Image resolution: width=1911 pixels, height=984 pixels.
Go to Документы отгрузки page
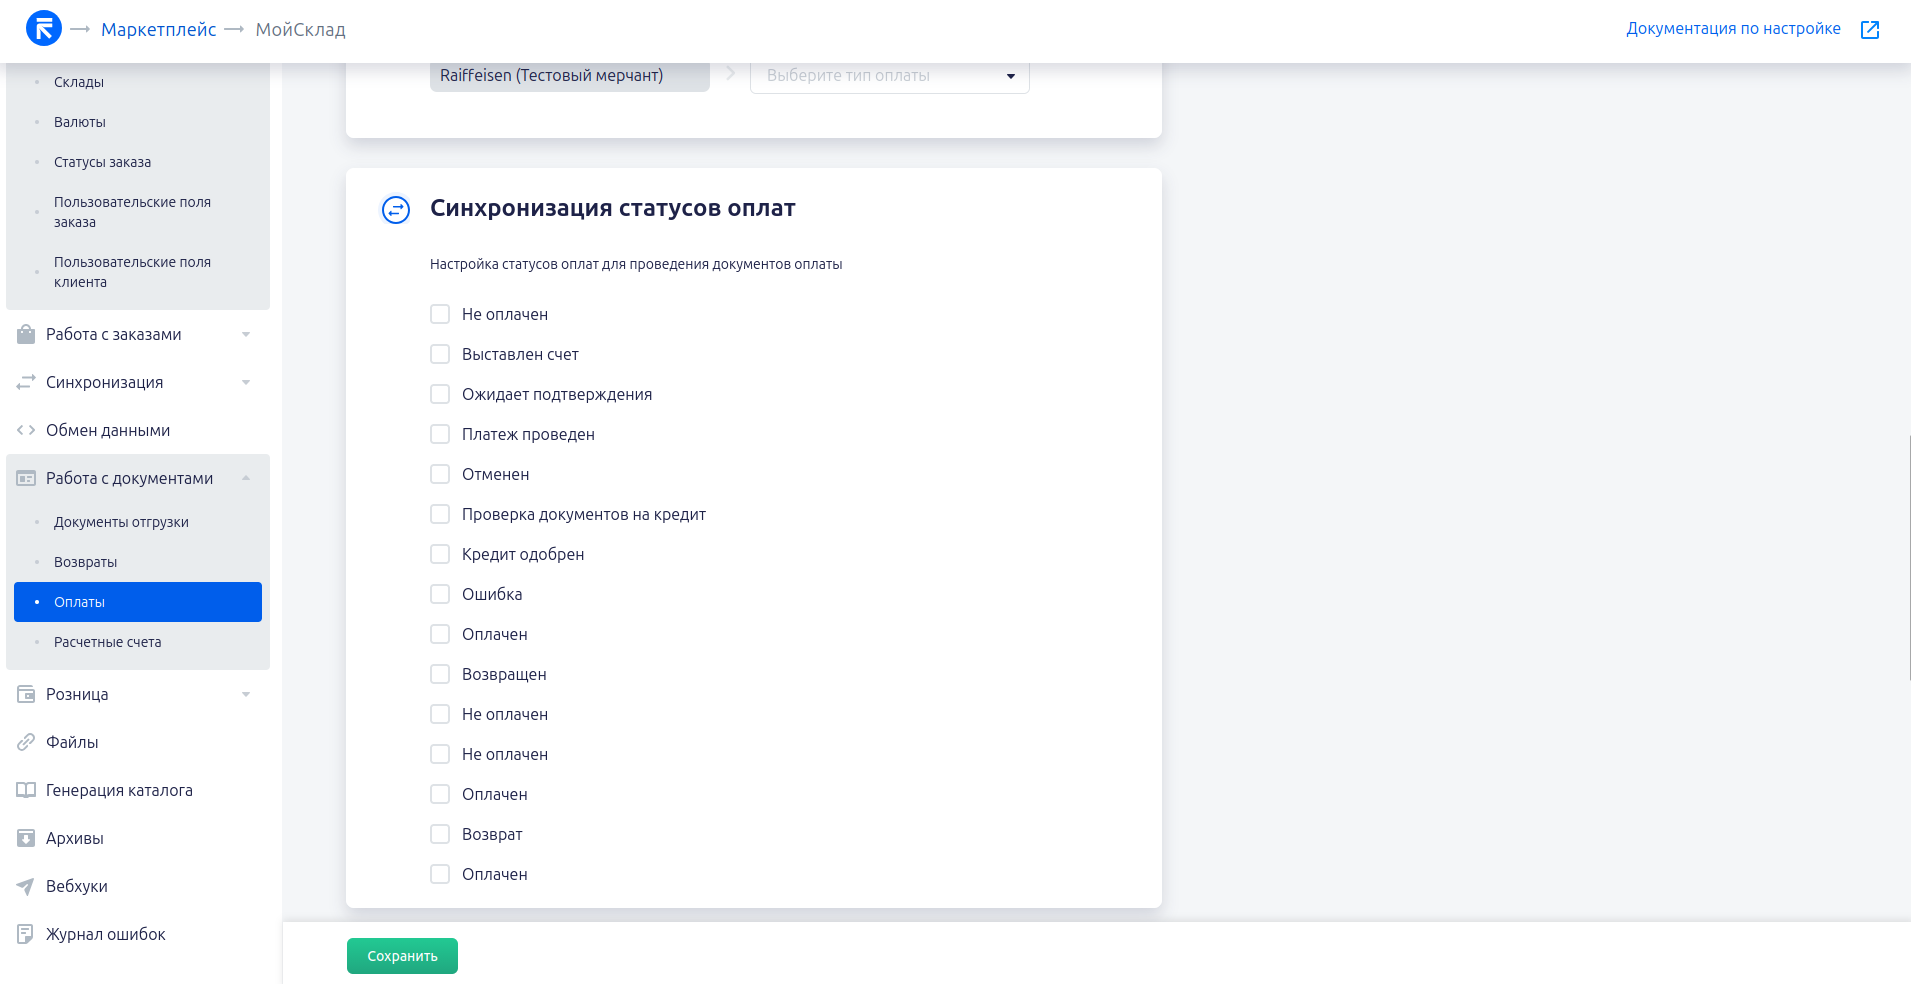click(121, 522)
